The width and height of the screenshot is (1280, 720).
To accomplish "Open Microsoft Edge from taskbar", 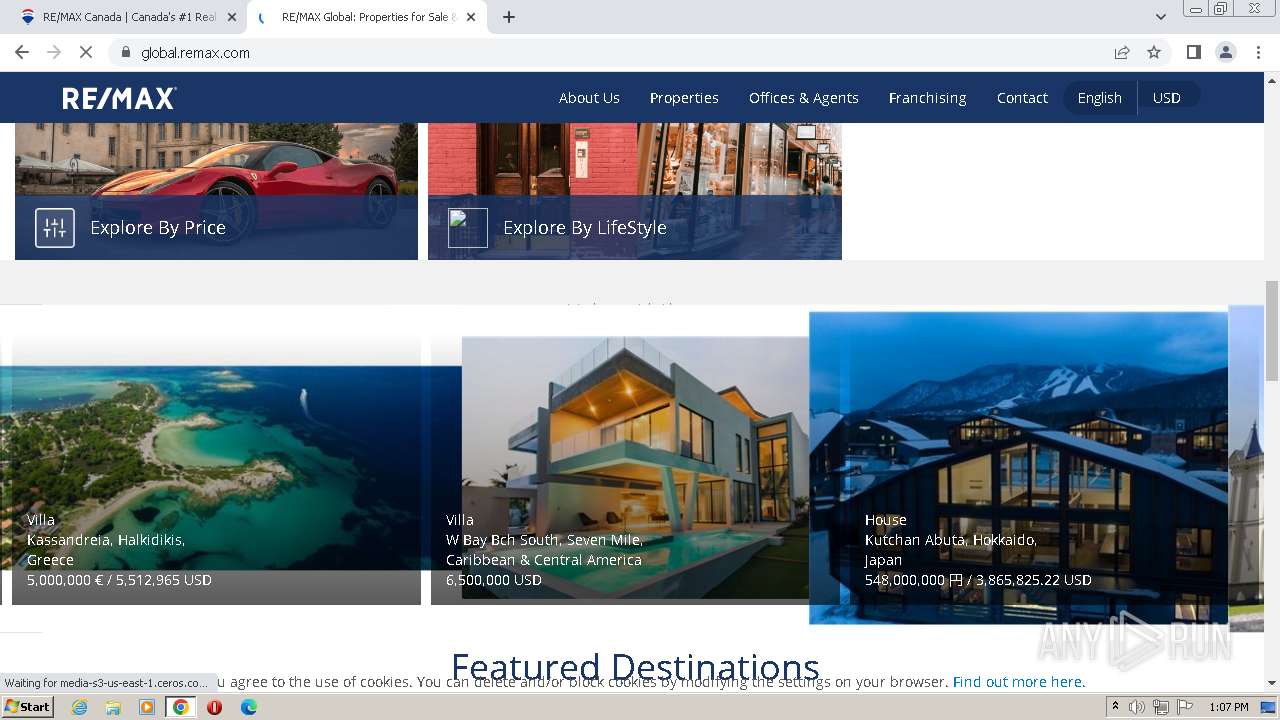I will (x=248, y=707).
